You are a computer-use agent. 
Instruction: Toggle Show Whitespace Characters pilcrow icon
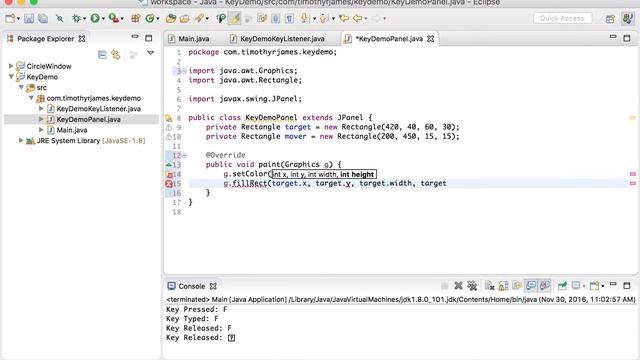[x=289, y=18]
